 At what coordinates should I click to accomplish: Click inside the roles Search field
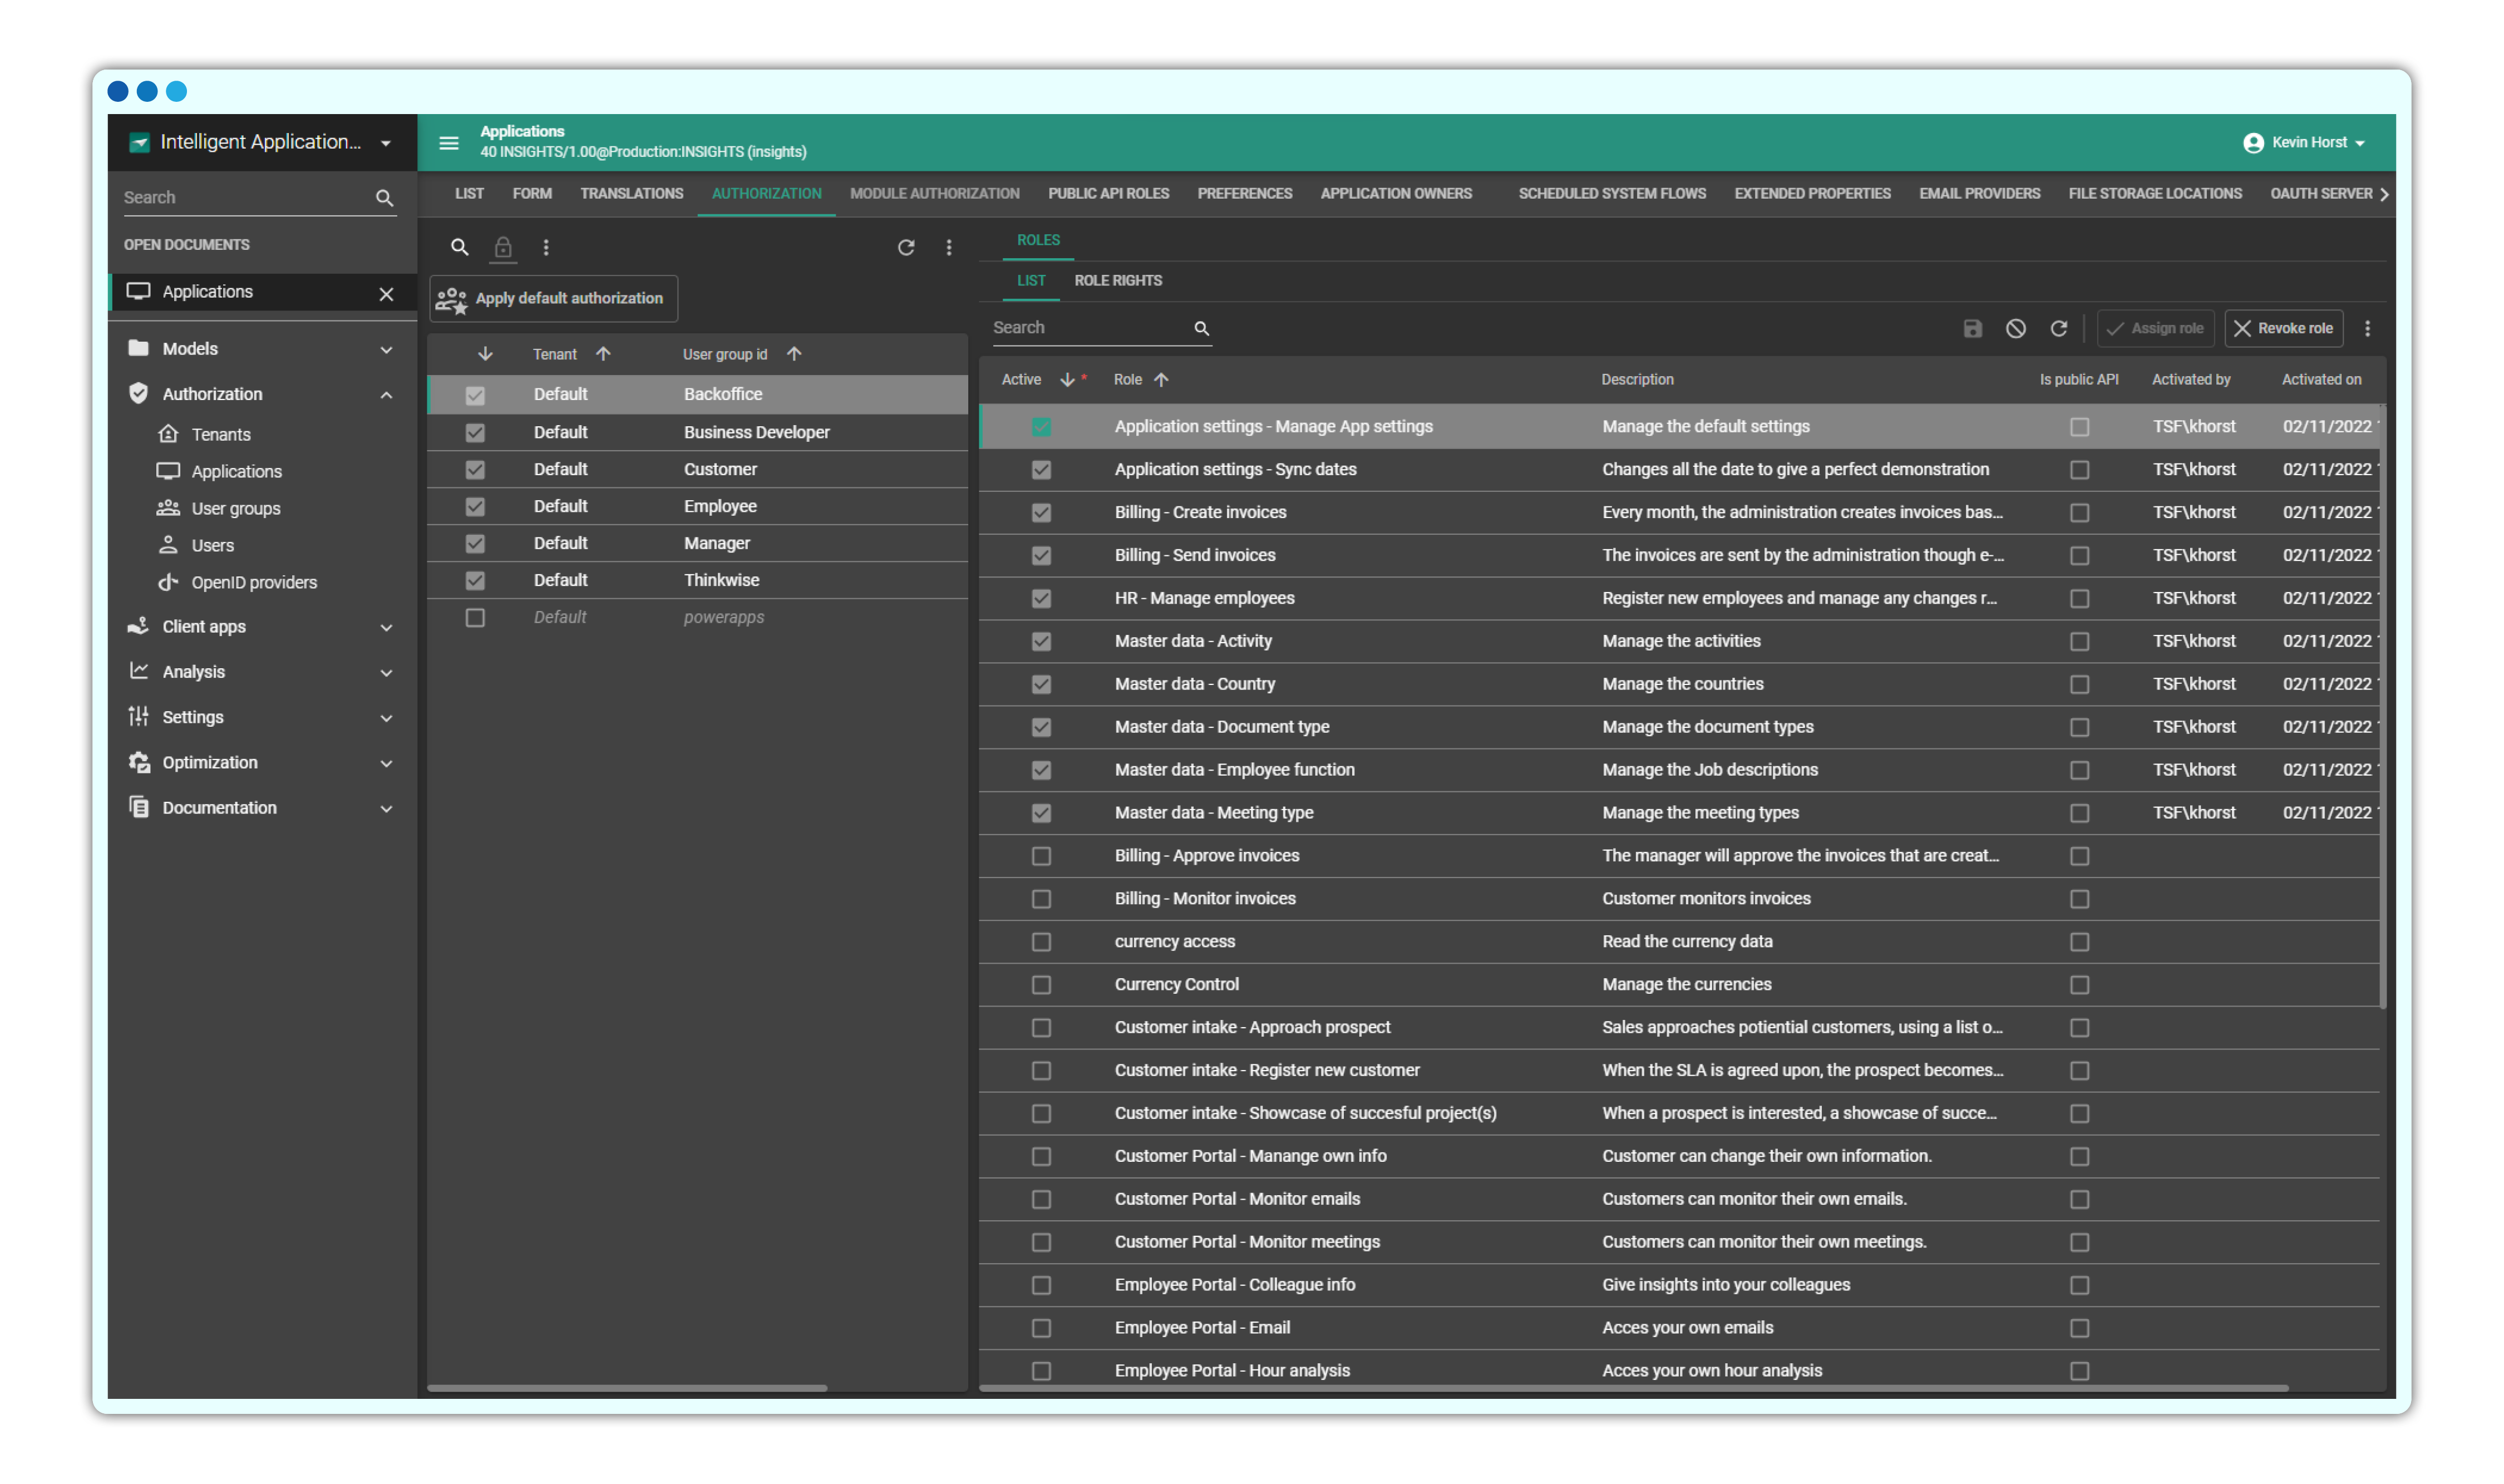[x=1090, y=327]
